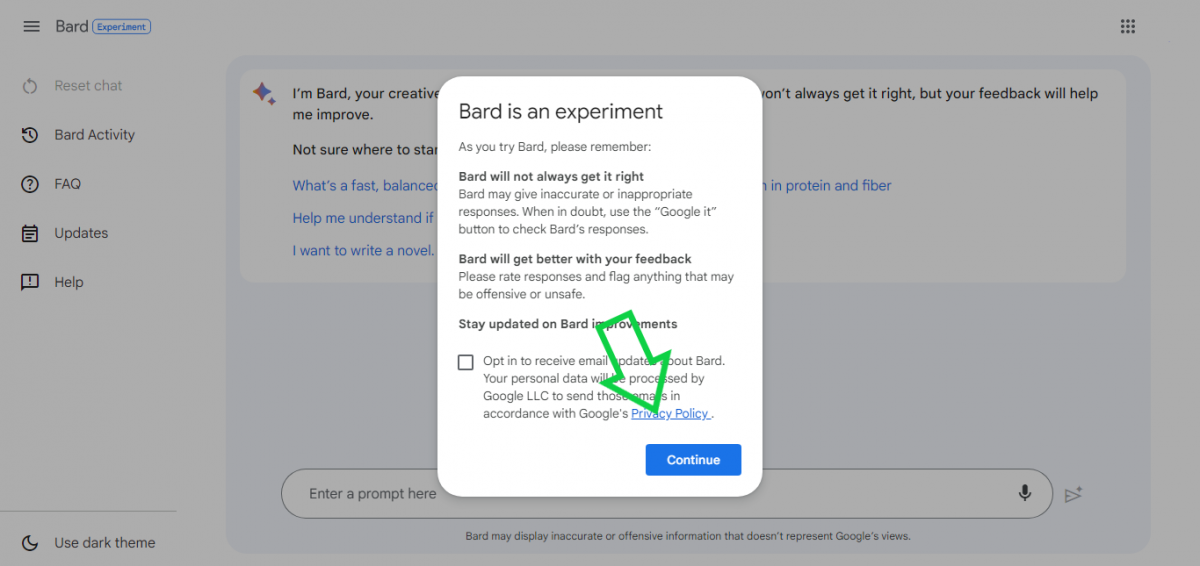Click the "I want to write a novel" suggestion
This screenshot has height=566, width=1200.
coord(364,250)
